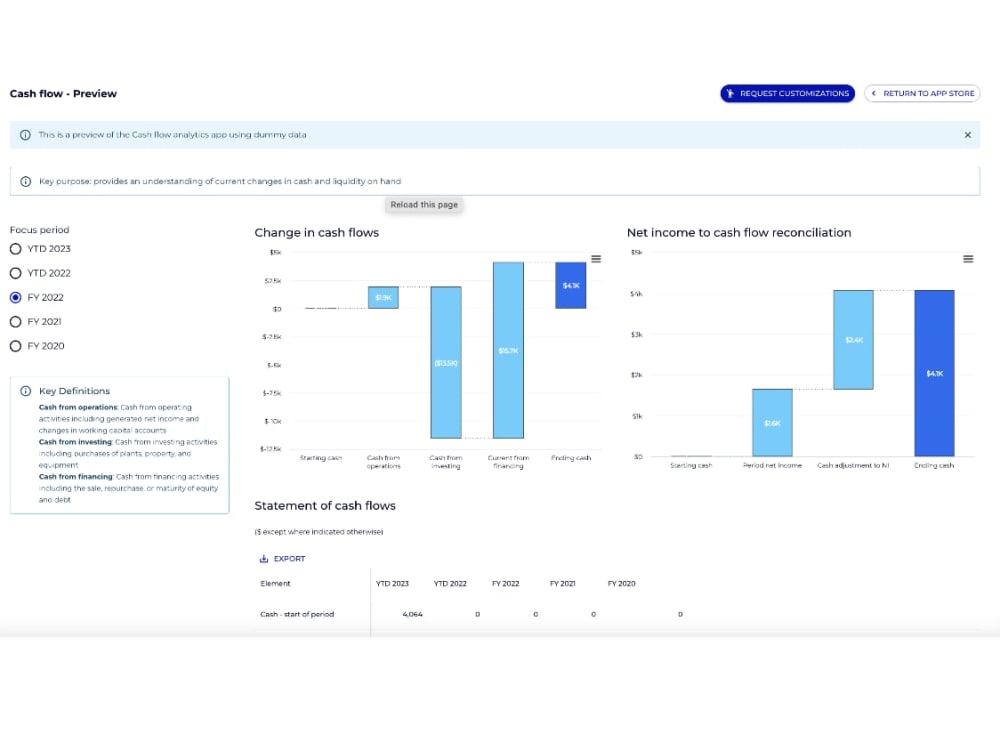Viewport: 1000px width, 750px height.
Task: Click the Key purpose info icon
Action: [24, 181]
